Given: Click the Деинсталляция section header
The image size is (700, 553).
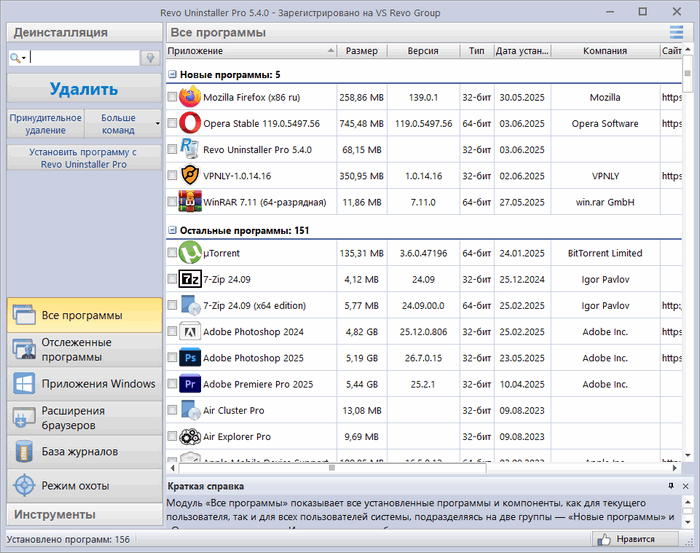Looking at the screenshot, I should pyautogui.click(x=84, y=33).
